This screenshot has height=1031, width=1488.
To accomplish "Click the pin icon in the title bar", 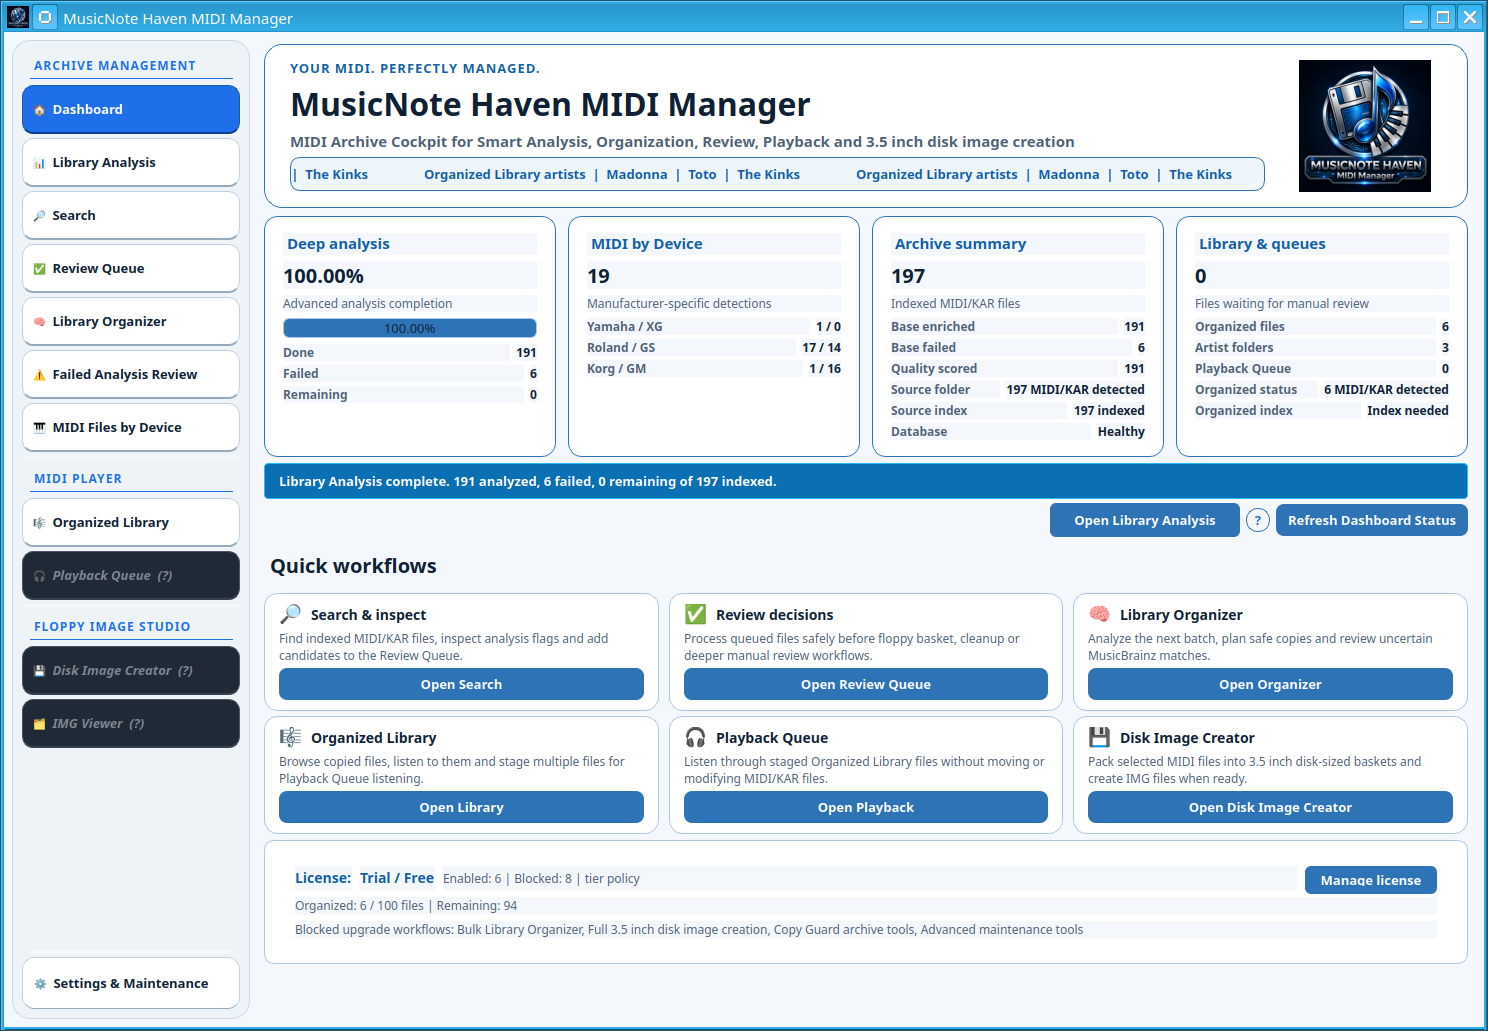I will coord(45,18).
